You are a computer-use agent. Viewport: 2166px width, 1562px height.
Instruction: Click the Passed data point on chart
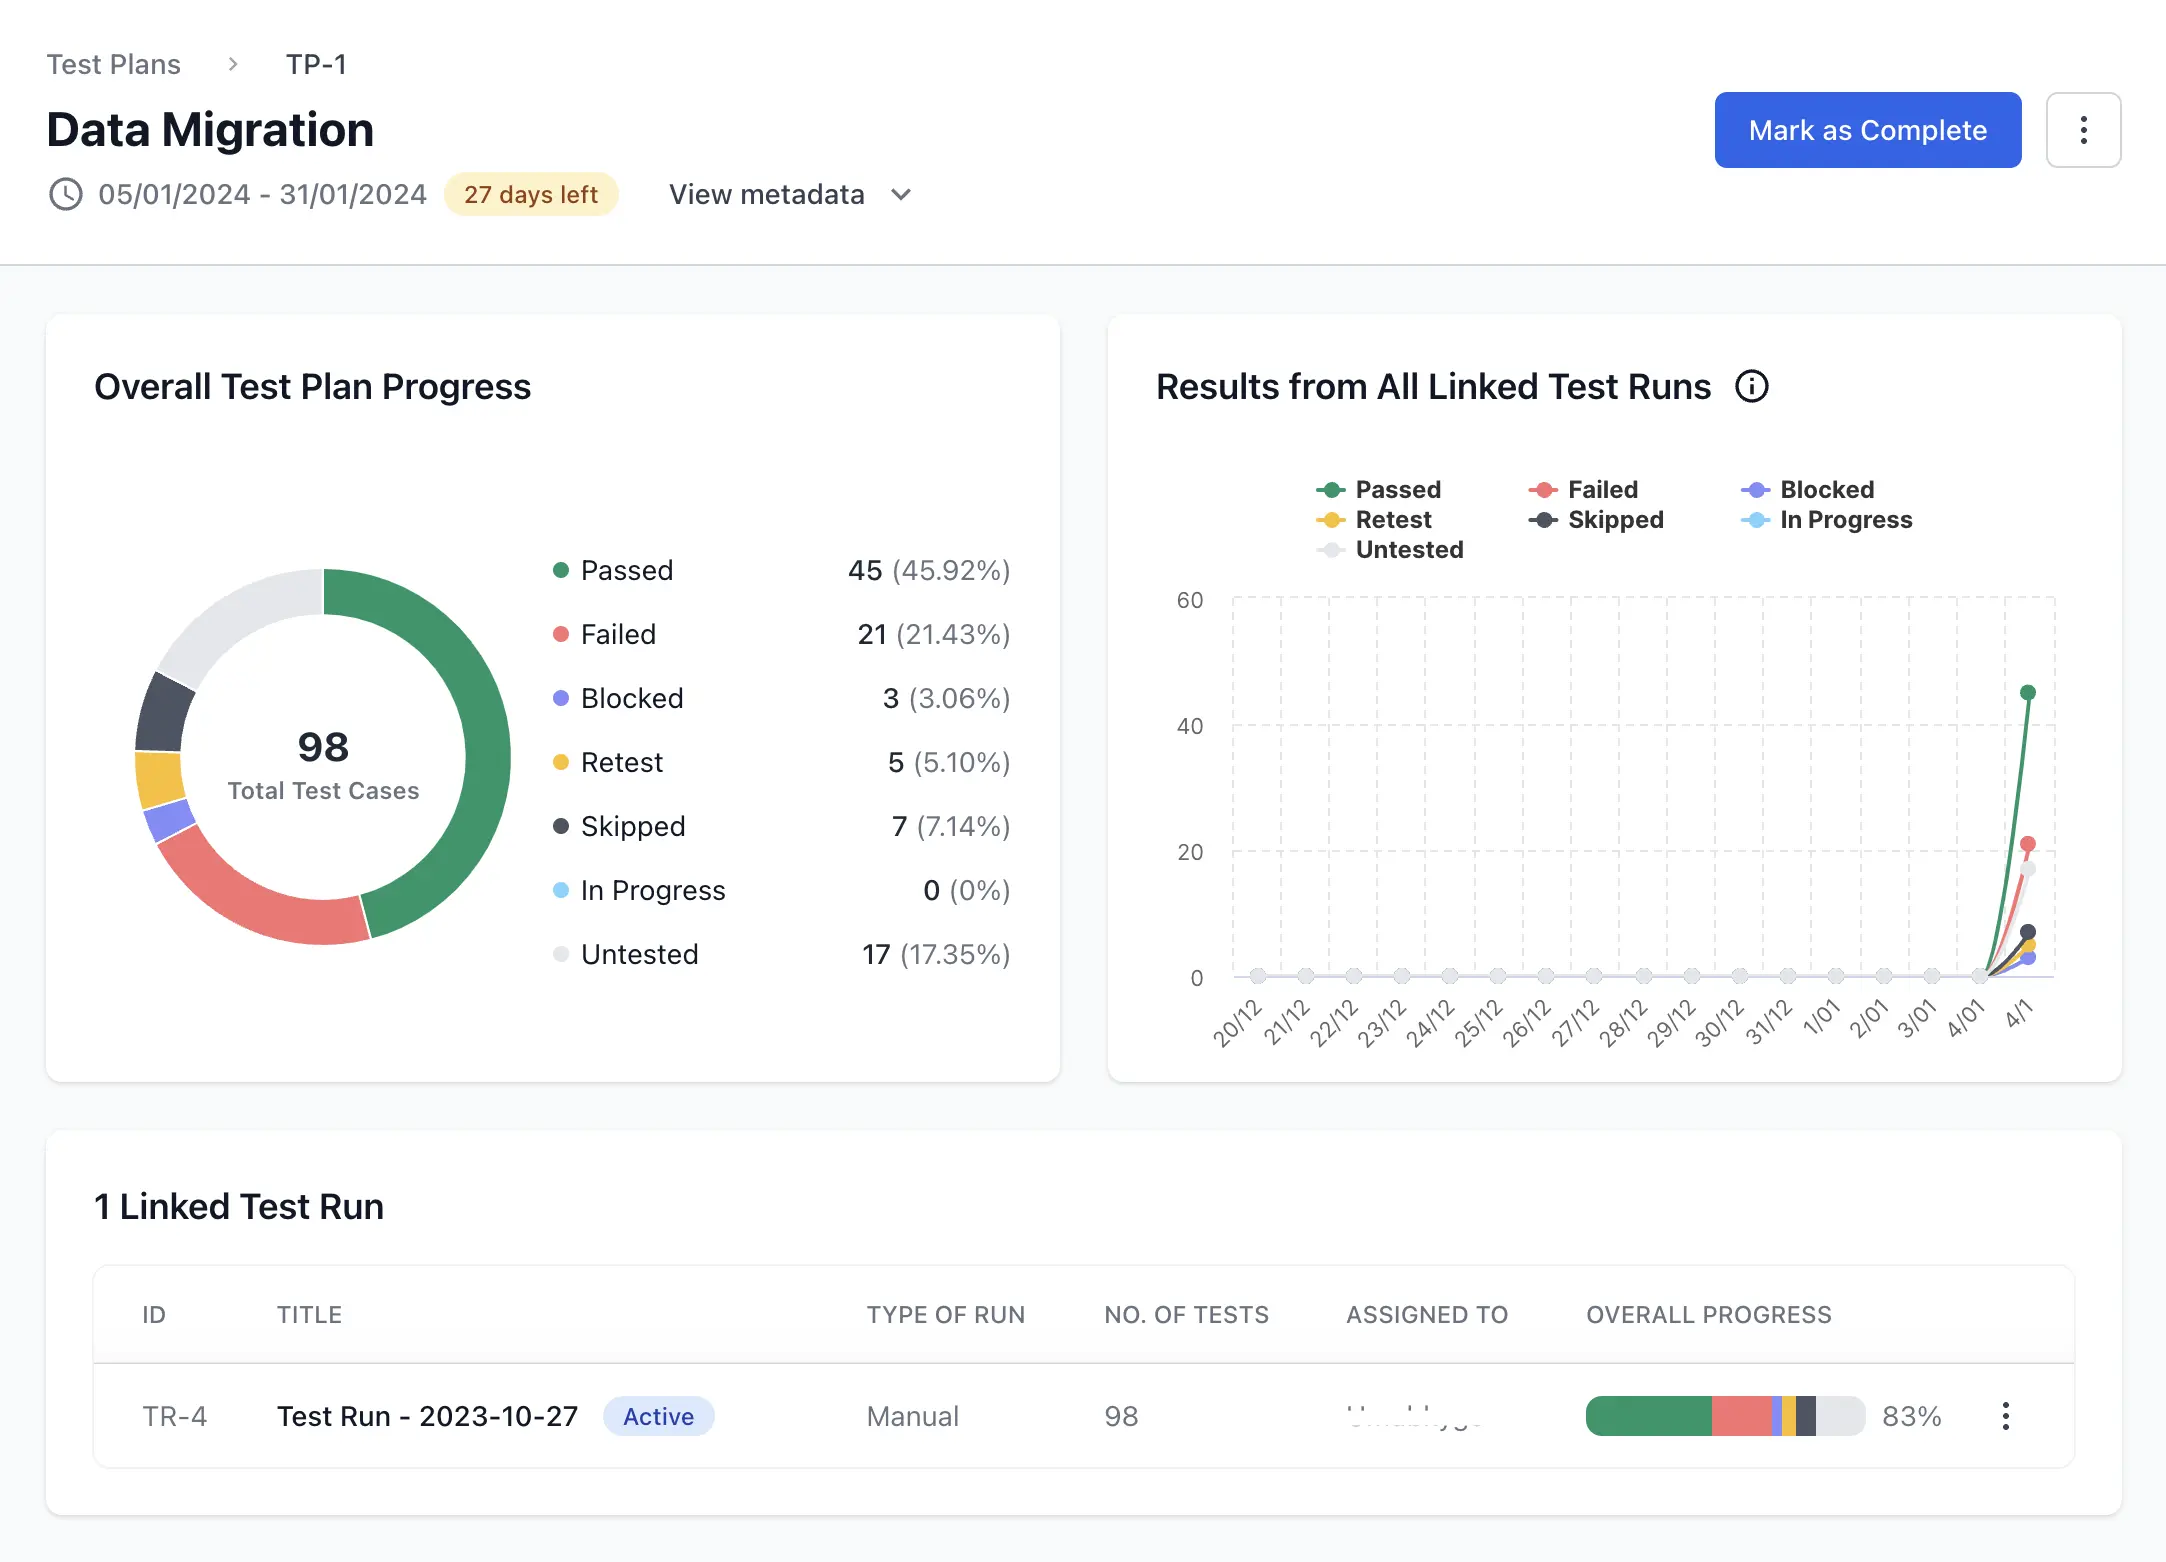point(2027,692)
